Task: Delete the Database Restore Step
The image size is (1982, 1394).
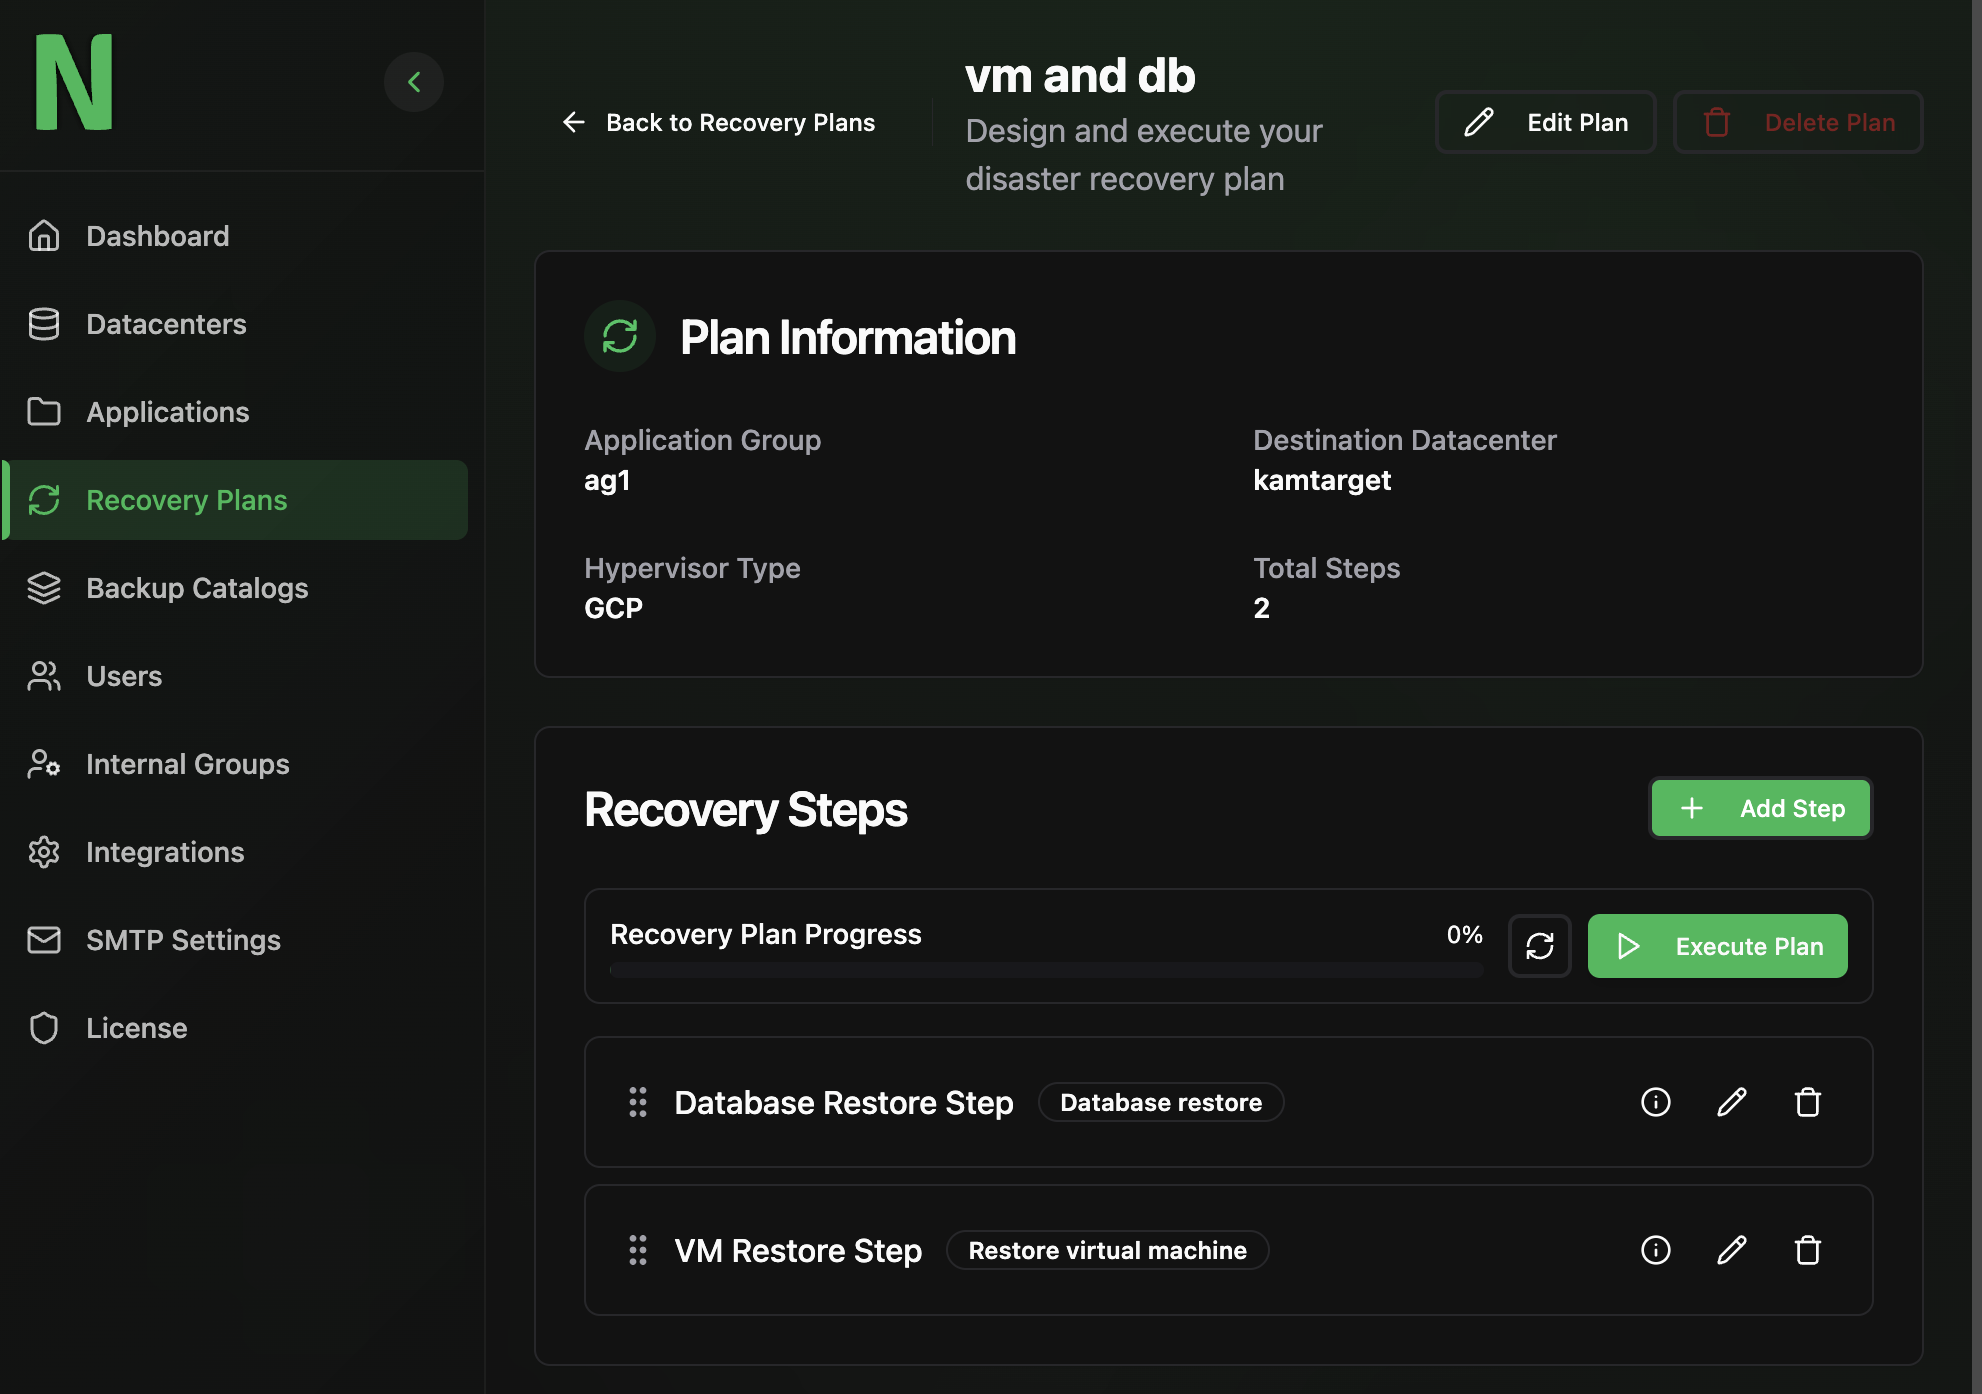Action: (1808, 1102)
